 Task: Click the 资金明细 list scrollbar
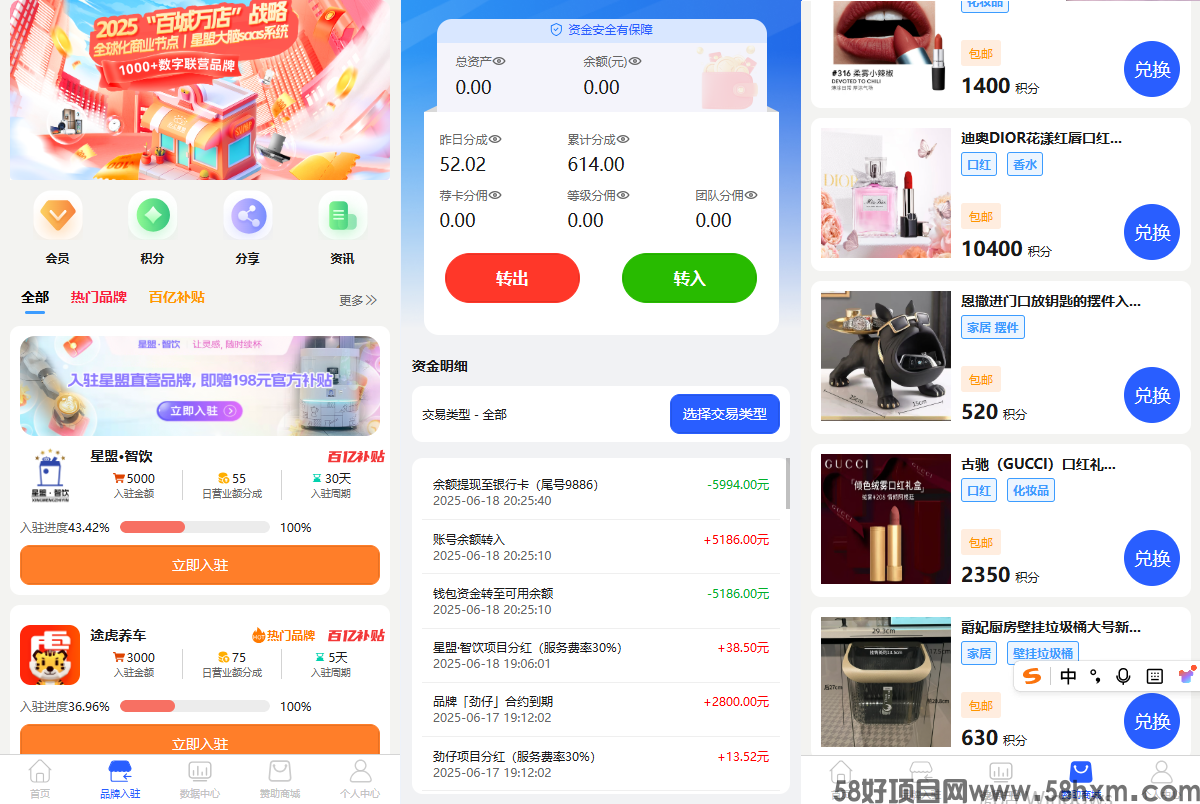coord(788,484)
